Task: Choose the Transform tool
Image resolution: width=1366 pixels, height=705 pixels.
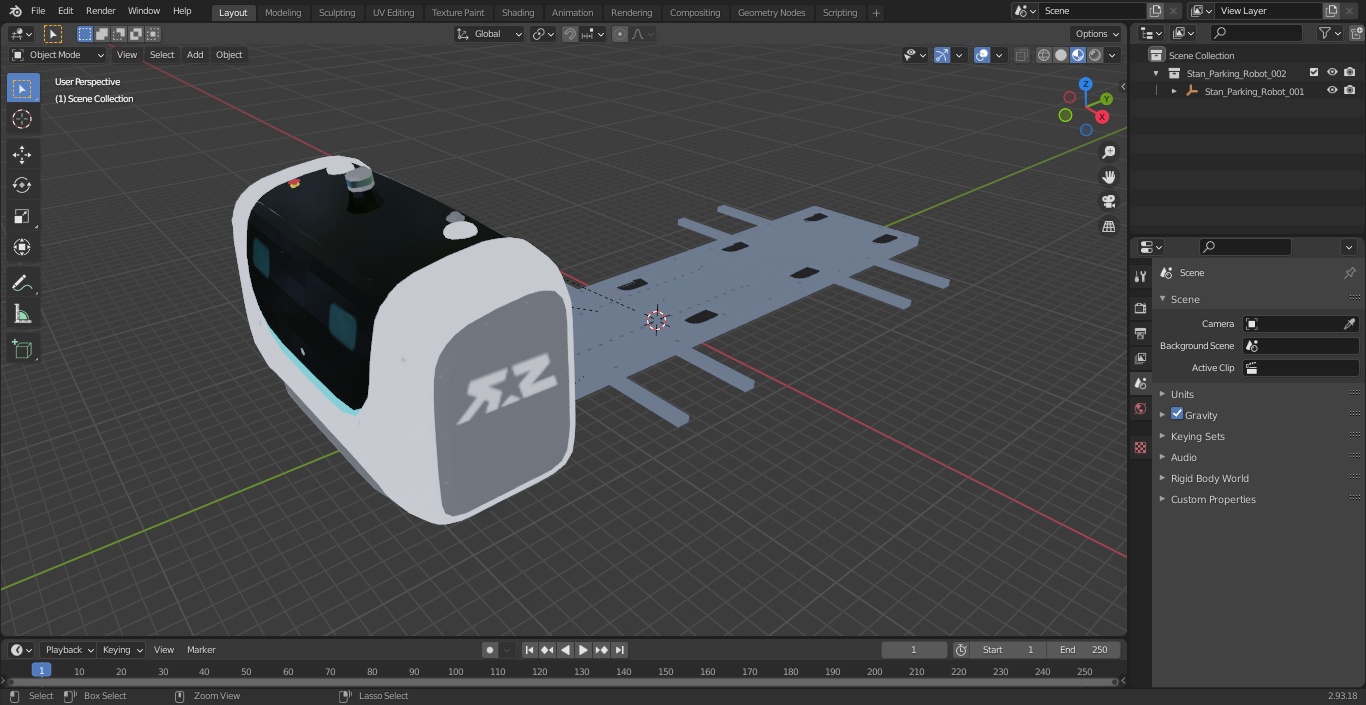Action: click(22, 247)
